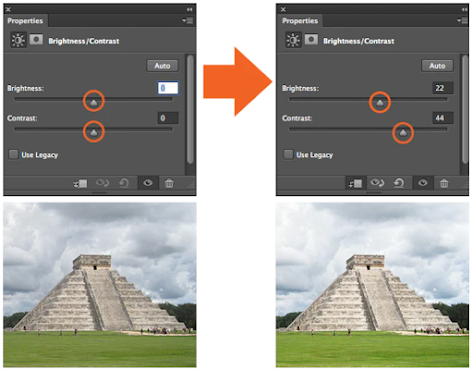Delete the adjustment layer in the left panel
Screen dimensions: 473x370
[x=169, y=183]
